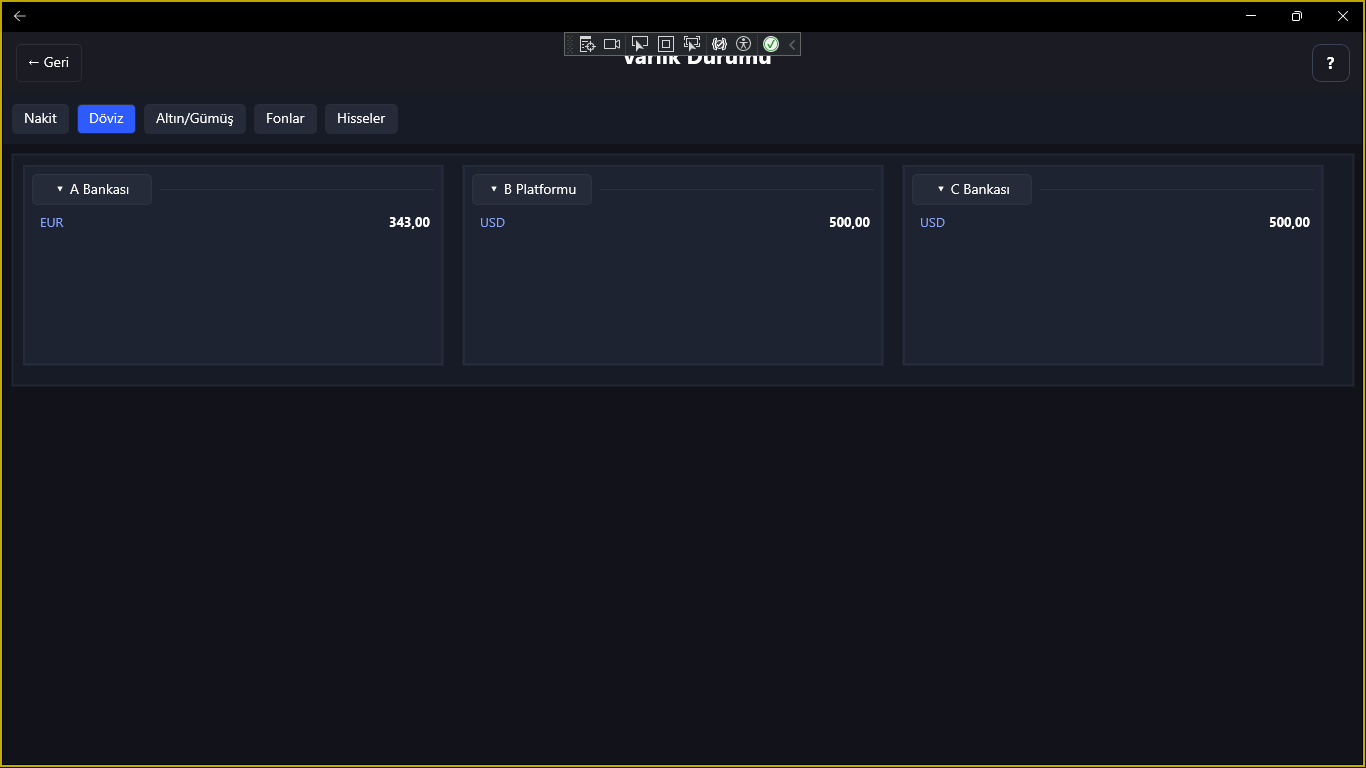This screenshot has height=768, width=1366.
Task: Collapse the A Bankası group
Action: click(x=92, y=189)
